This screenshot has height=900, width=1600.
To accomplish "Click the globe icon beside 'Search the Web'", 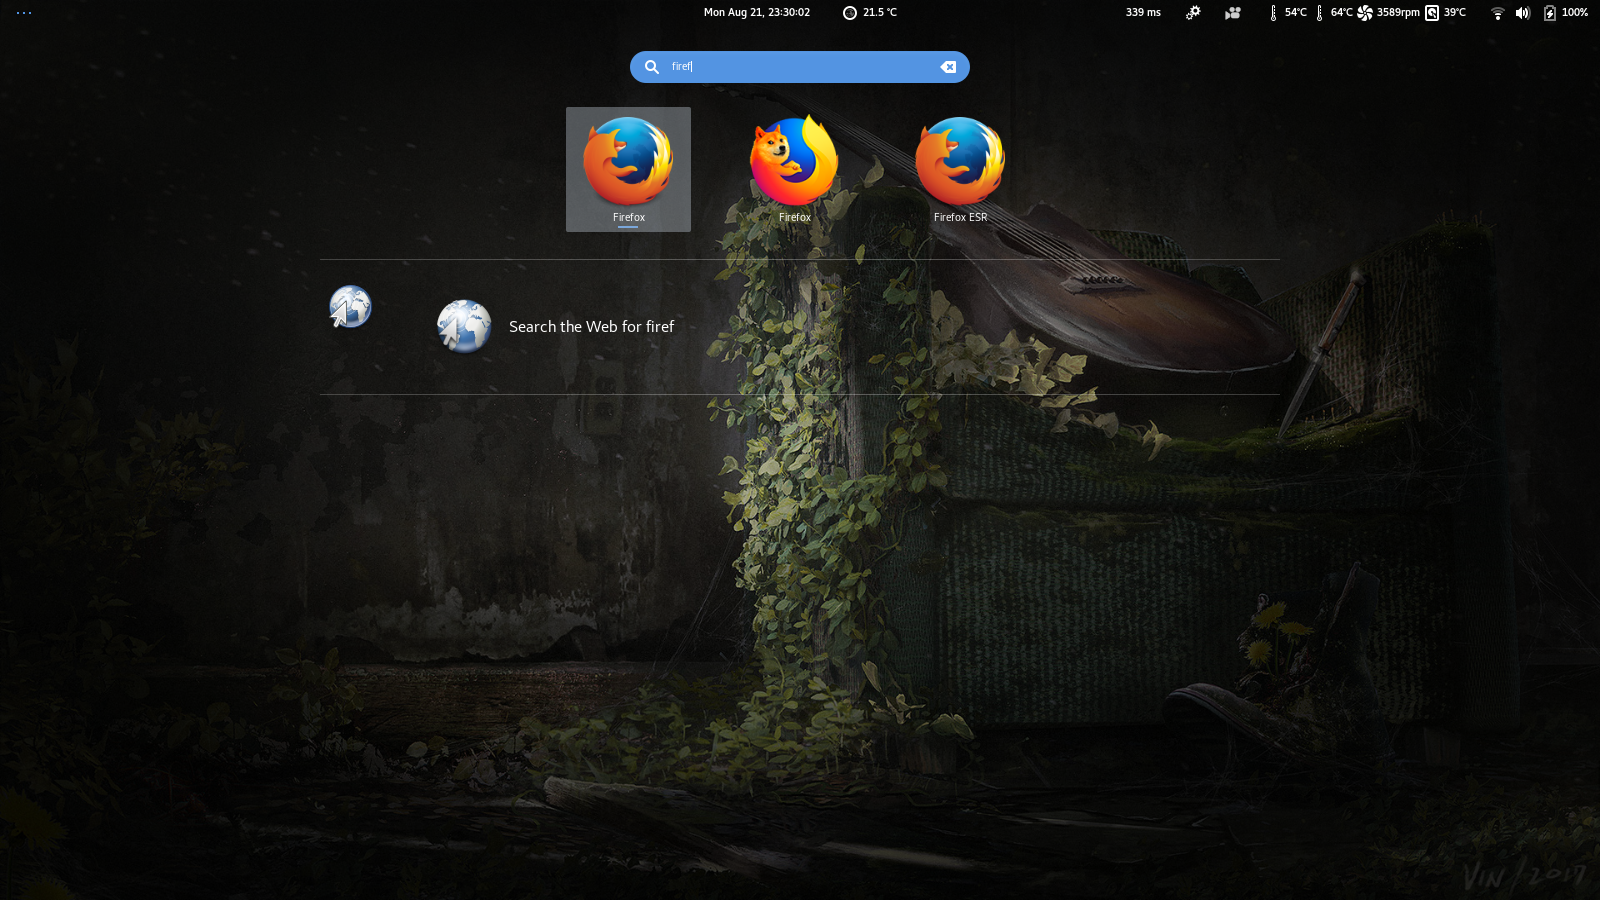I will click(x=464, y=327).
